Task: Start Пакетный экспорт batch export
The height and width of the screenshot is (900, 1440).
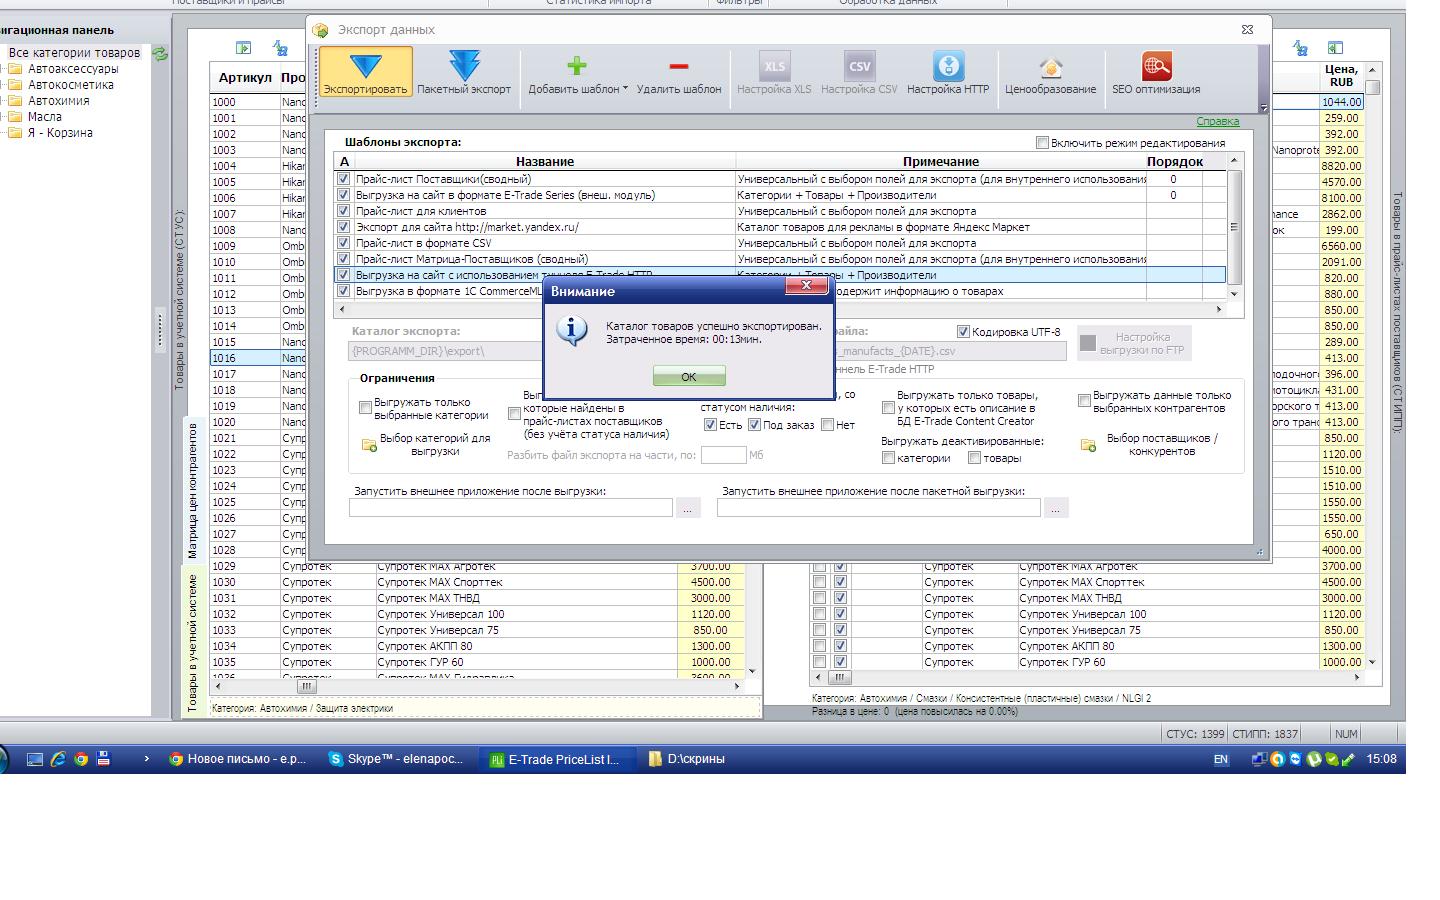Action: tap(464, 73)
